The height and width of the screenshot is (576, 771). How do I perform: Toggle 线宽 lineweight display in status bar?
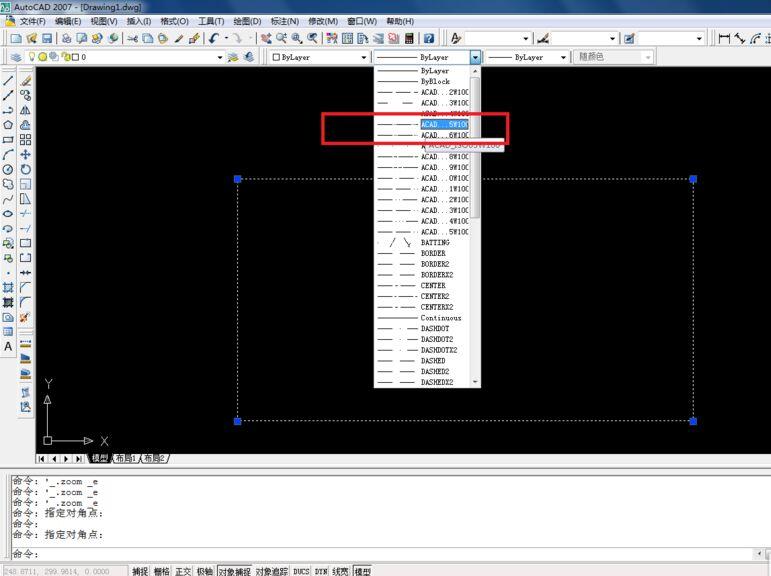point(340,571)
